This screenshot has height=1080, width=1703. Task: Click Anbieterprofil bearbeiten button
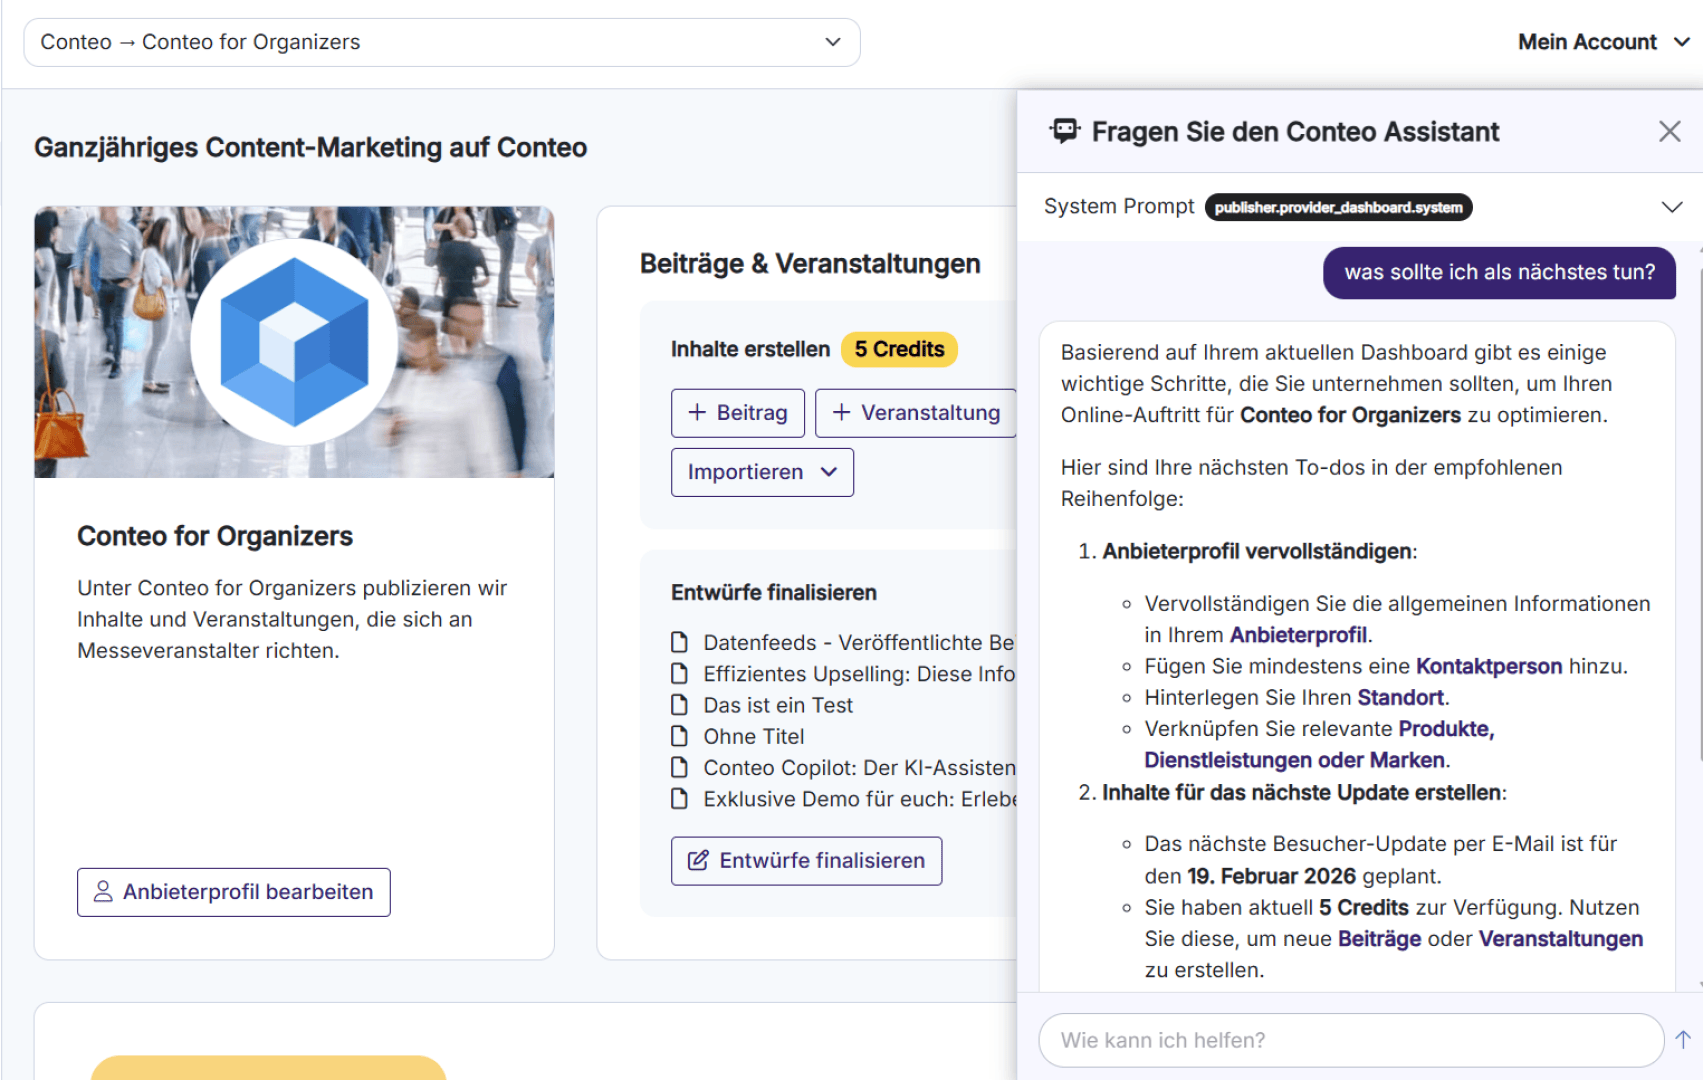coord(234,892)
